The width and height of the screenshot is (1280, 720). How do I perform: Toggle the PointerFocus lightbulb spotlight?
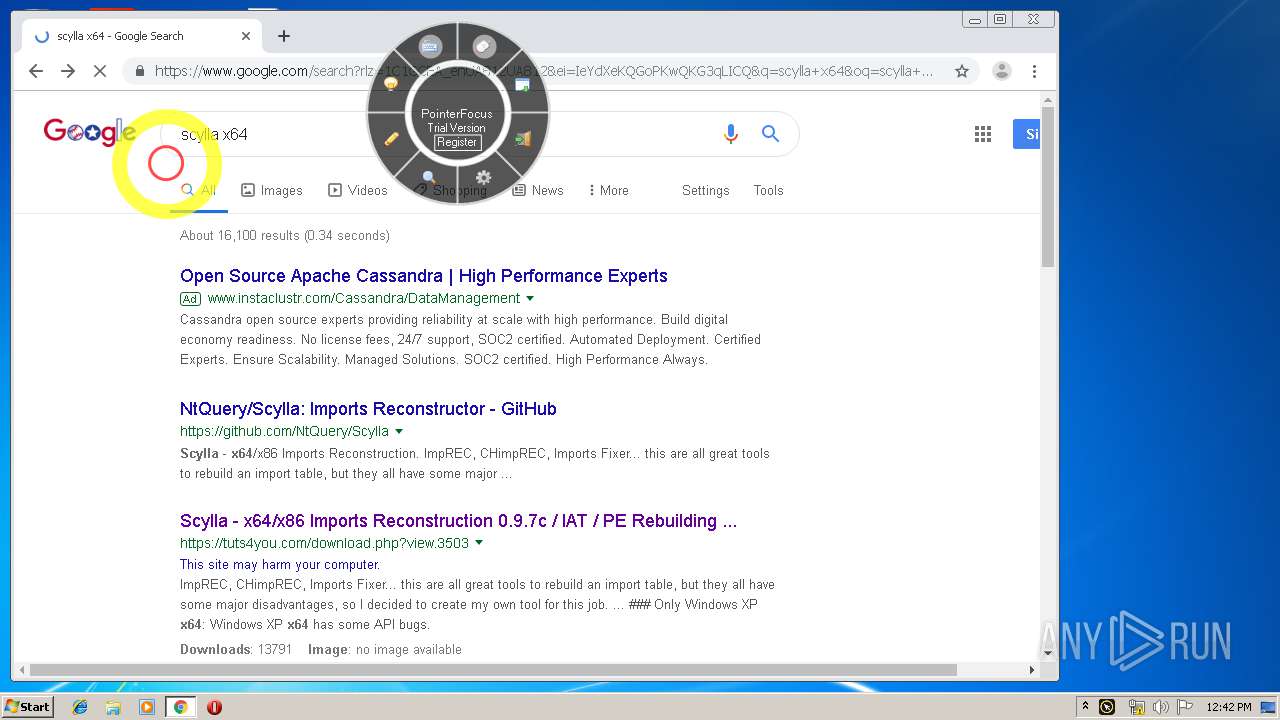coord(392,85)
